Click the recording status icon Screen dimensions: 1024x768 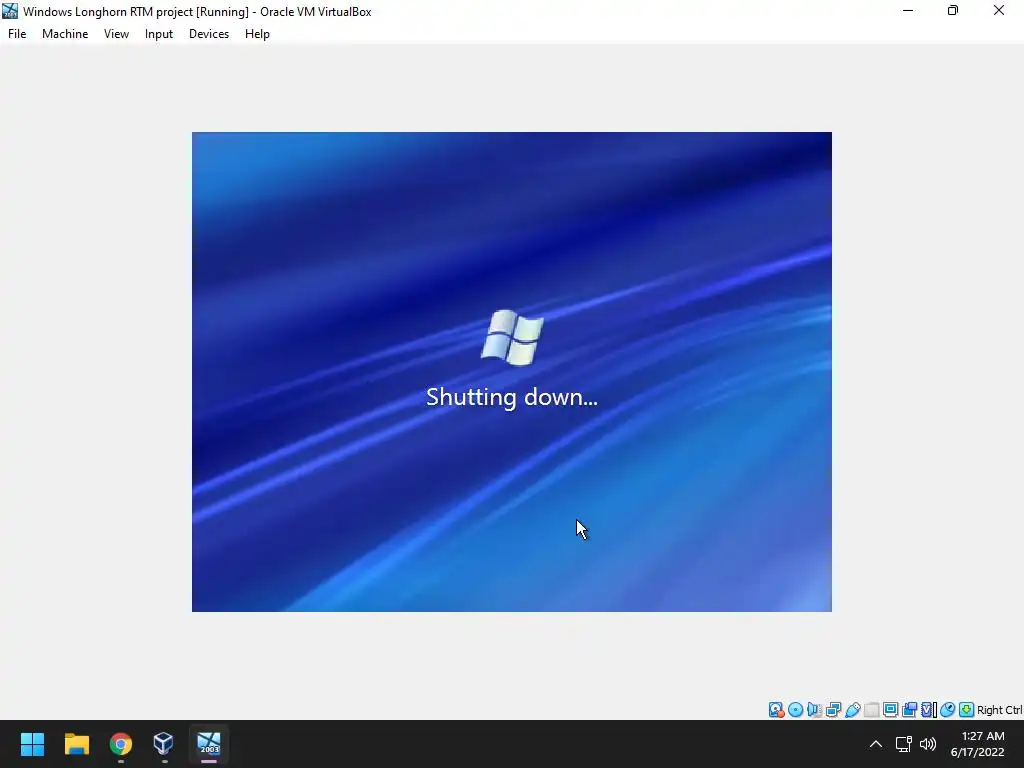909,709
